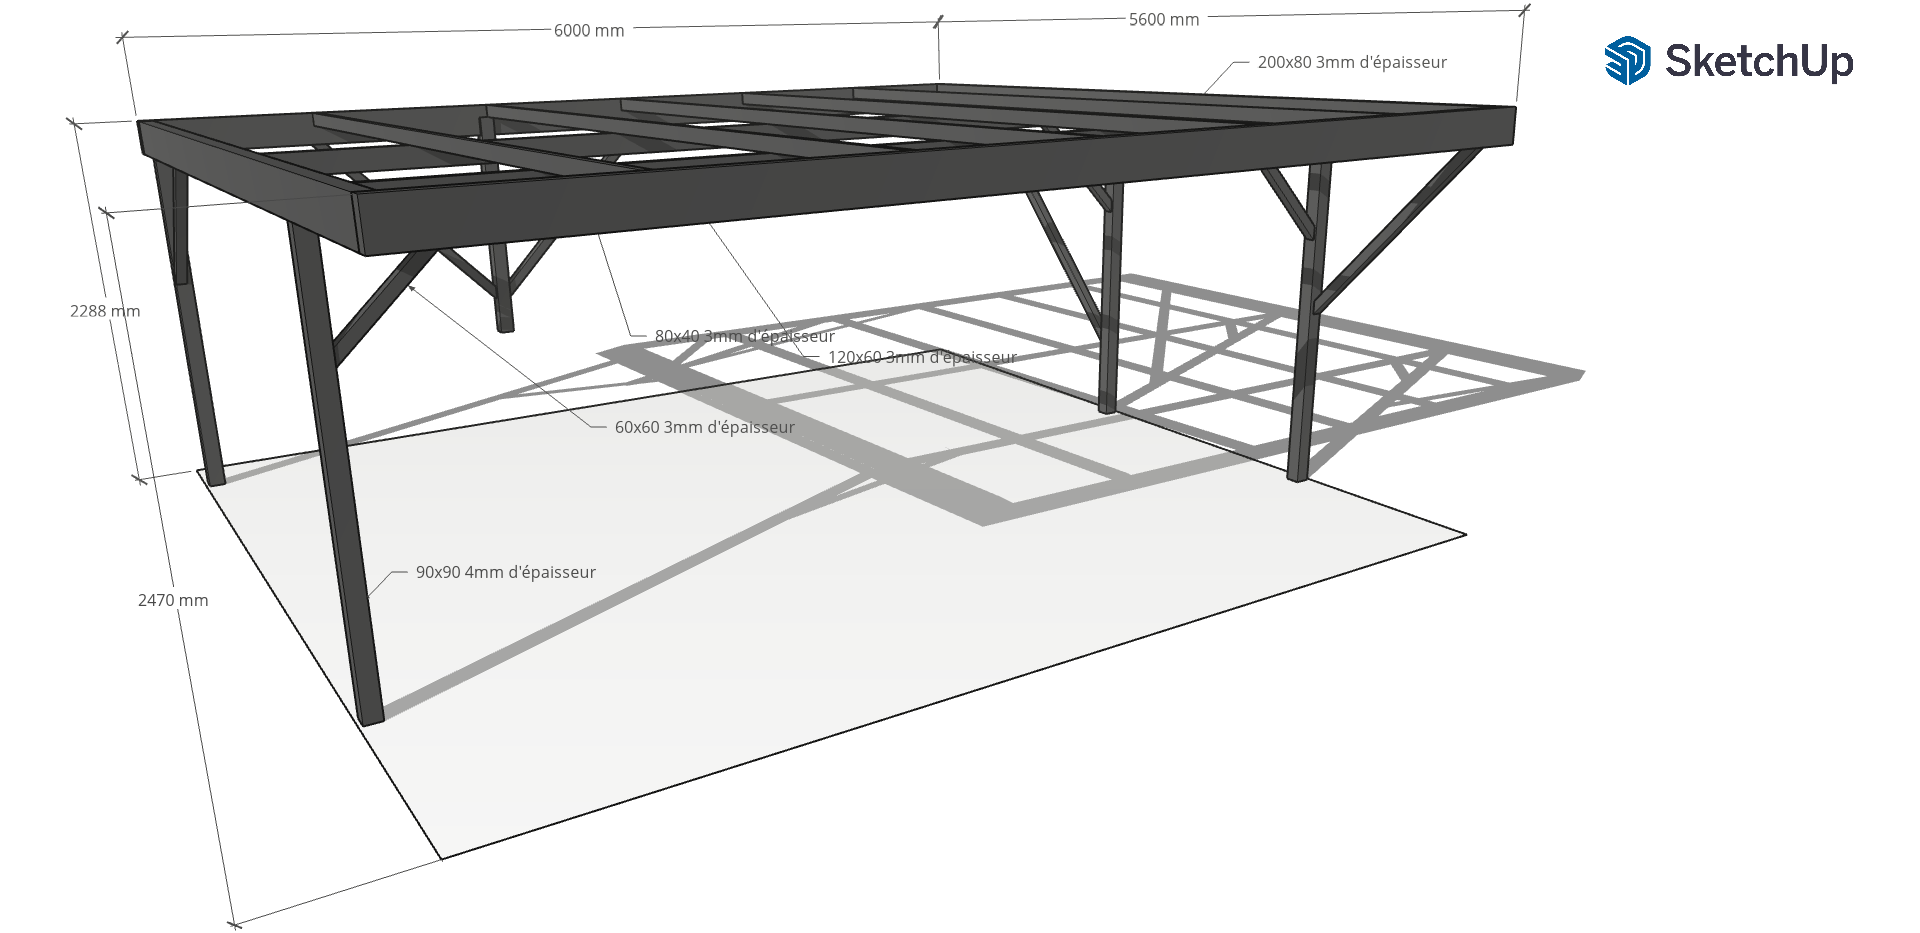Select the 6000 mm dimension label
Viewport: 1920px width, 933px height.
click(589, 31)
